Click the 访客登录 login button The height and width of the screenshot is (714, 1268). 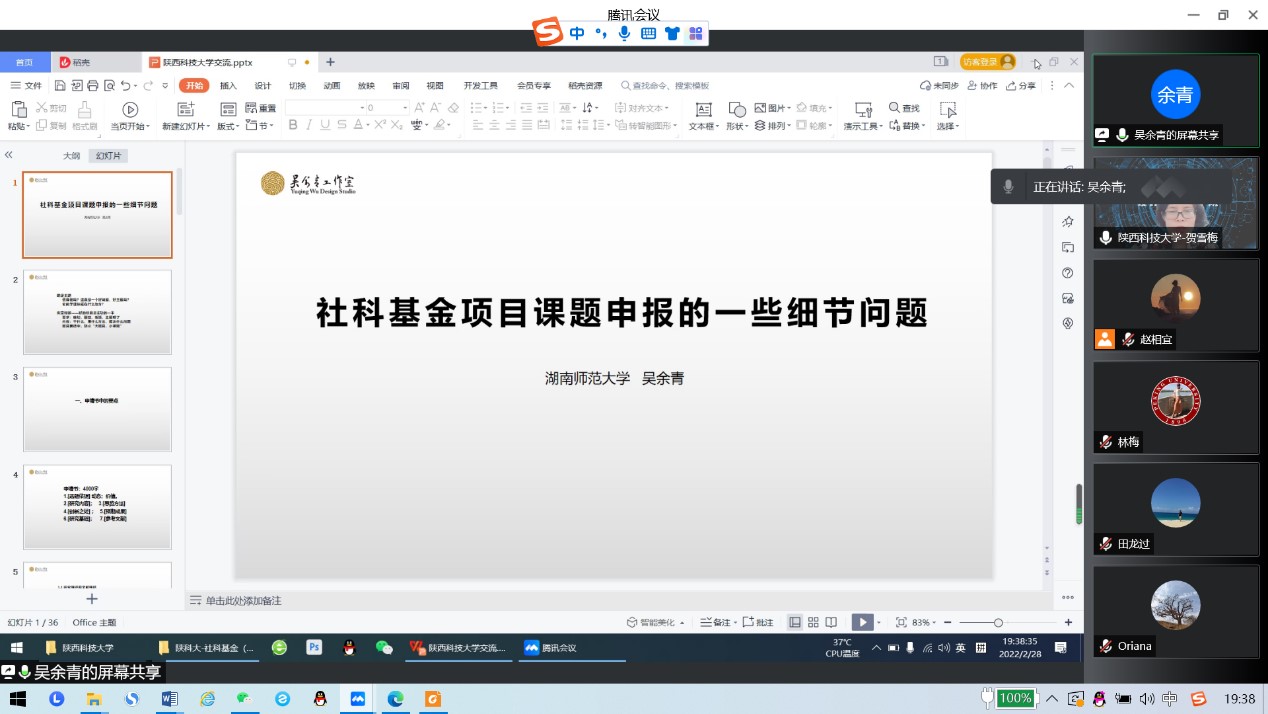[x=987, y=62]
